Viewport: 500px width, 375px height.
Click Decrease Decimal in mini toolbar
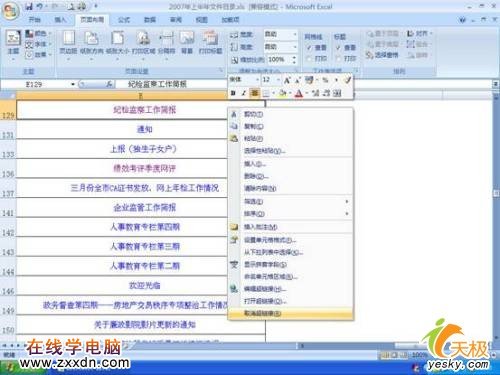pyautogui.click(x=326, y=93)
